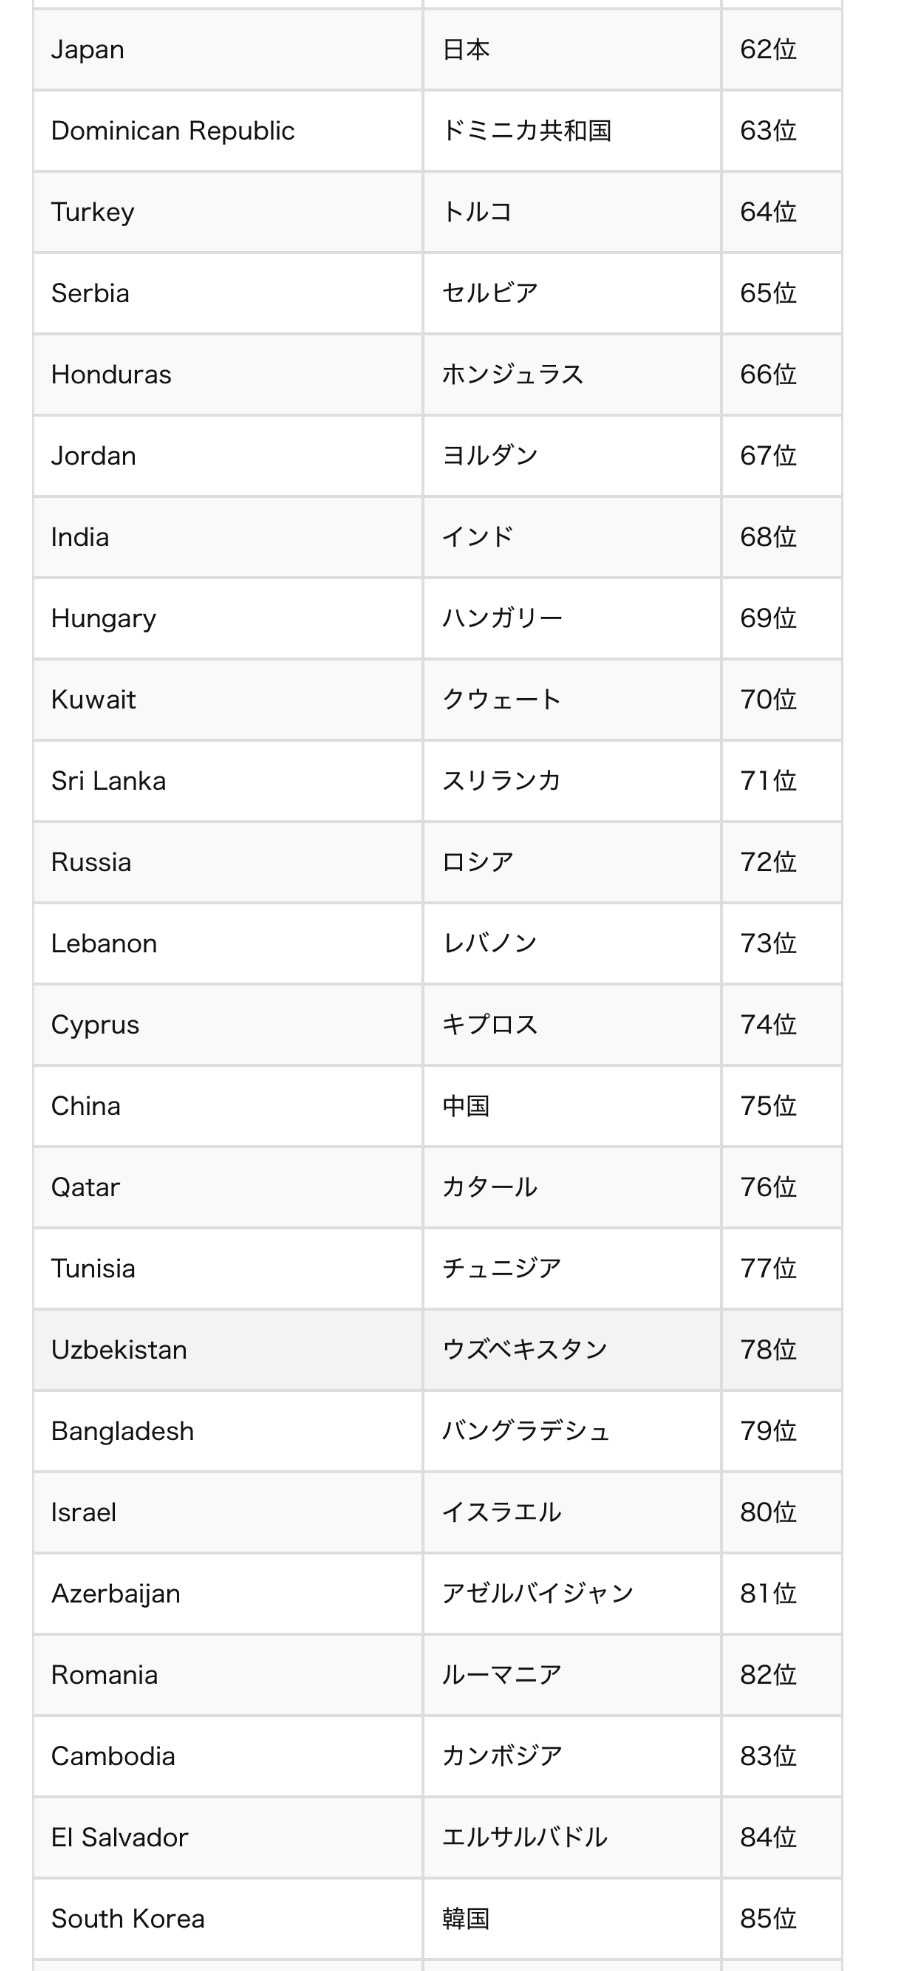Click the 71位 rank for Sri Lanka

pos(768,781)
